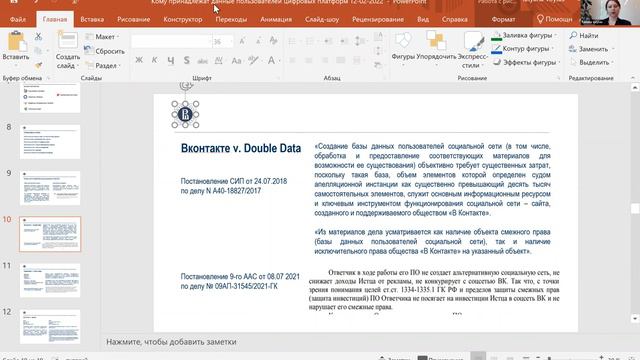Switch to the Design (Конструктор) tab

pyautogui.click(x=182, y=19)
